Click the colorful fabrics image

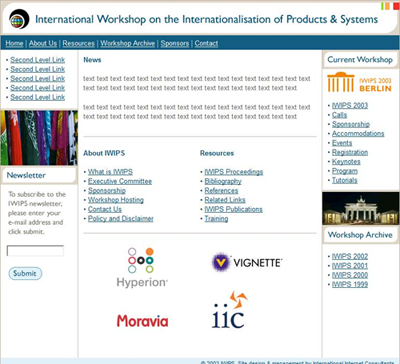[x=39, y=138]
